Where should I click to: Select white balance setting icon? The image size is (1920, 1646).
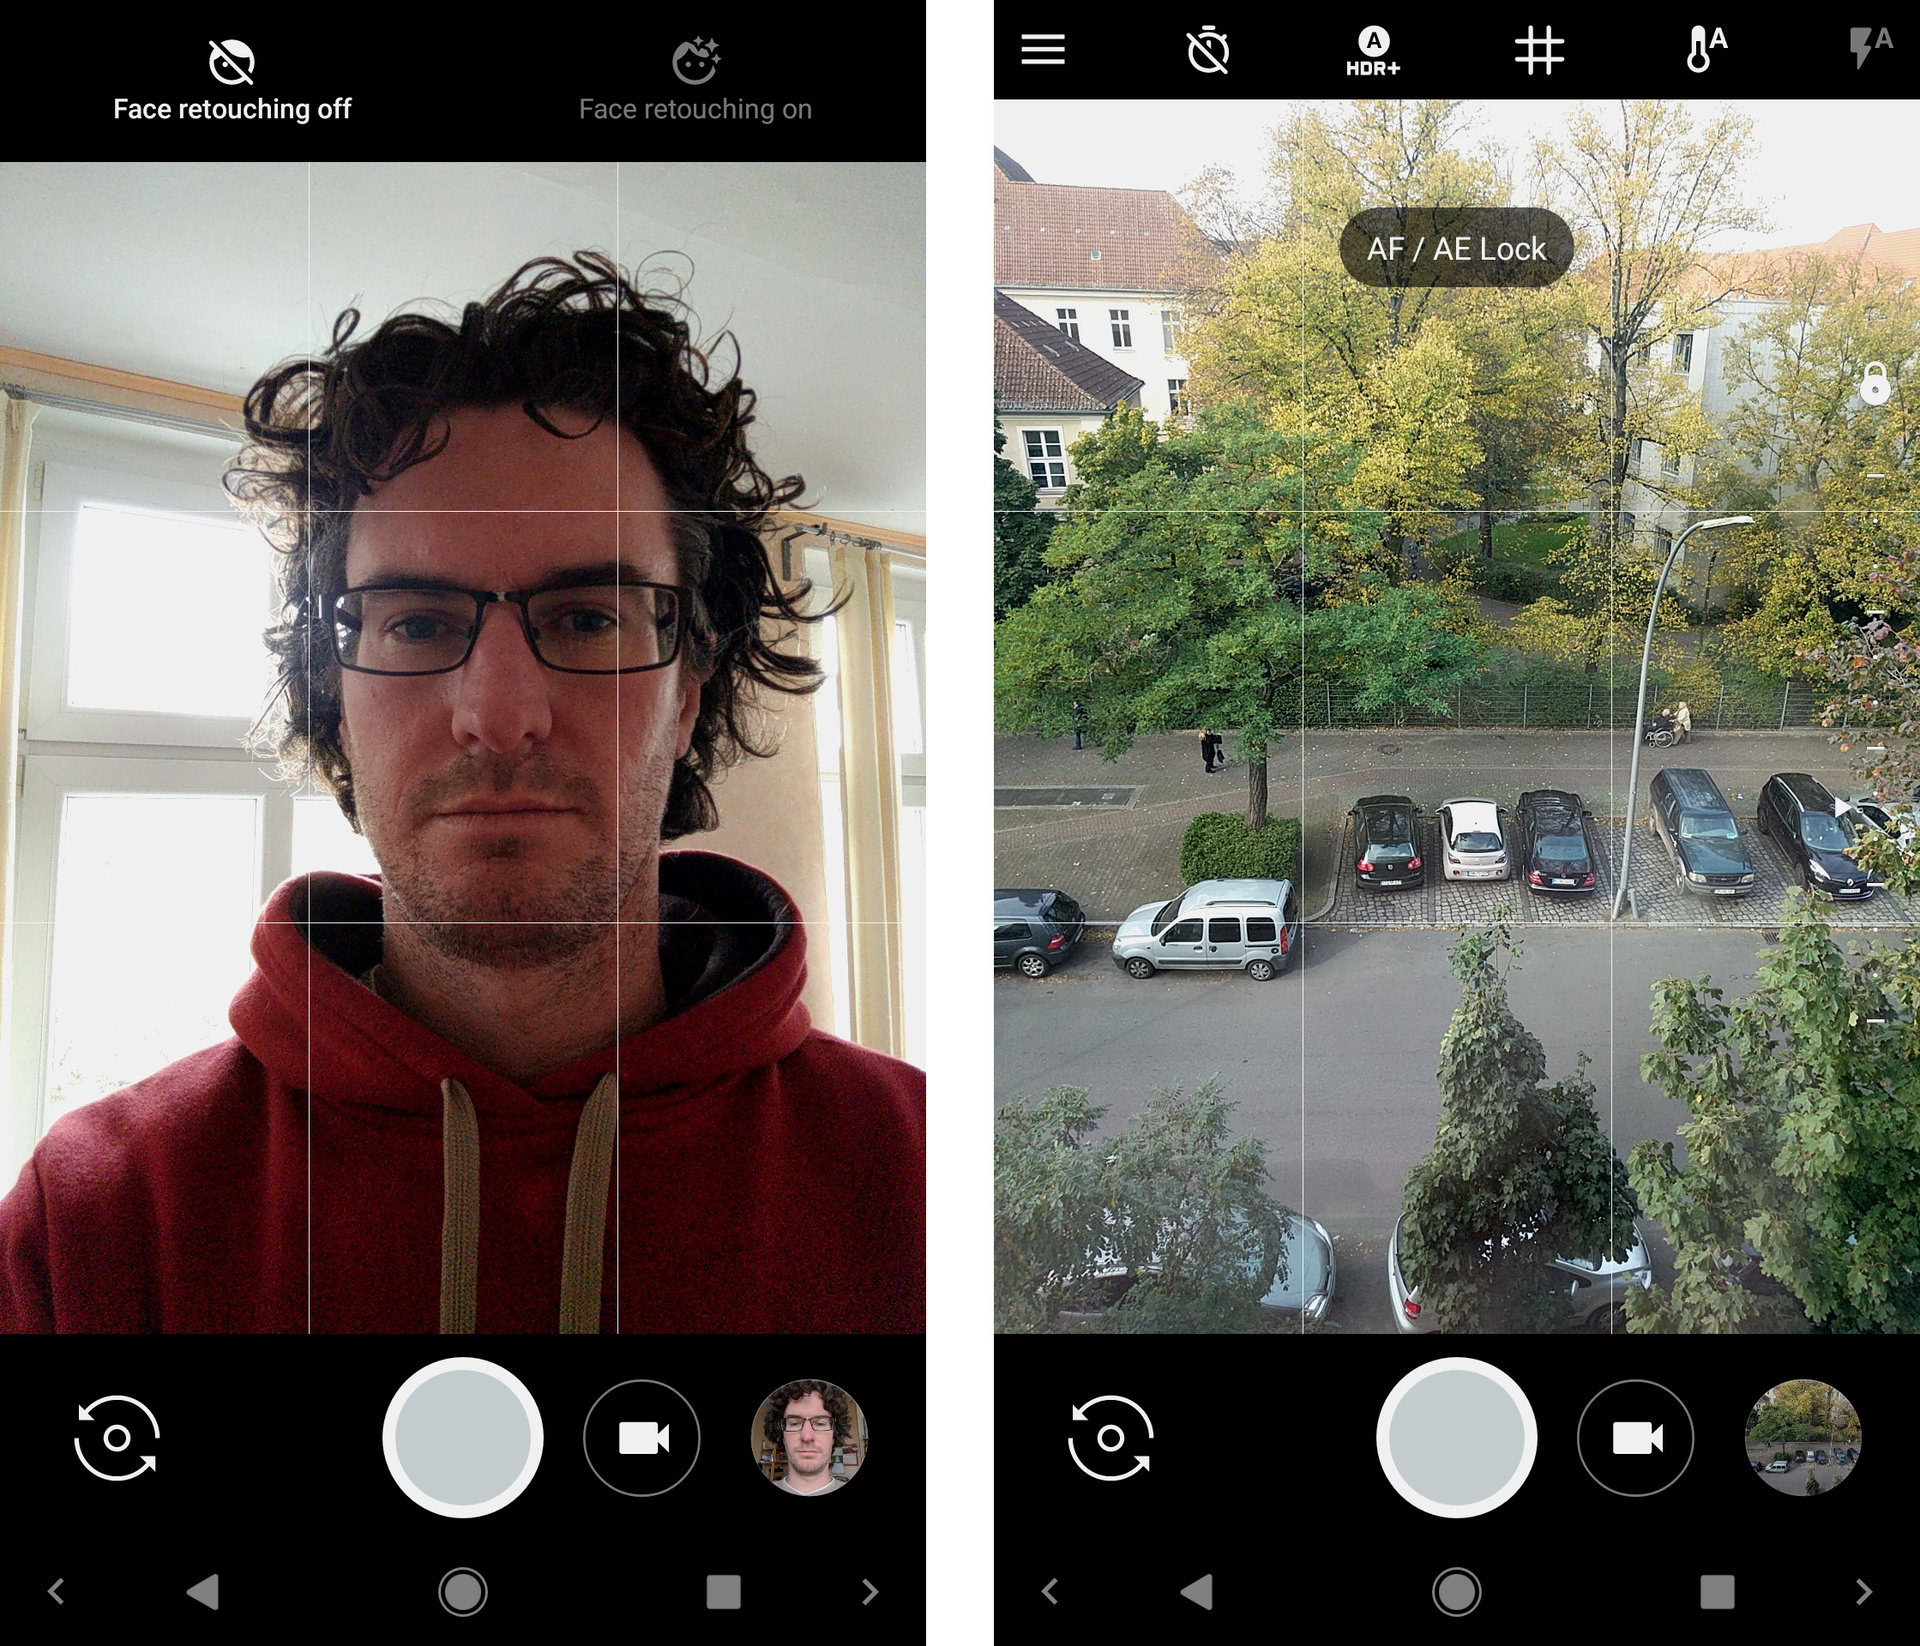pyautogui.click(x=1708, y=47)
